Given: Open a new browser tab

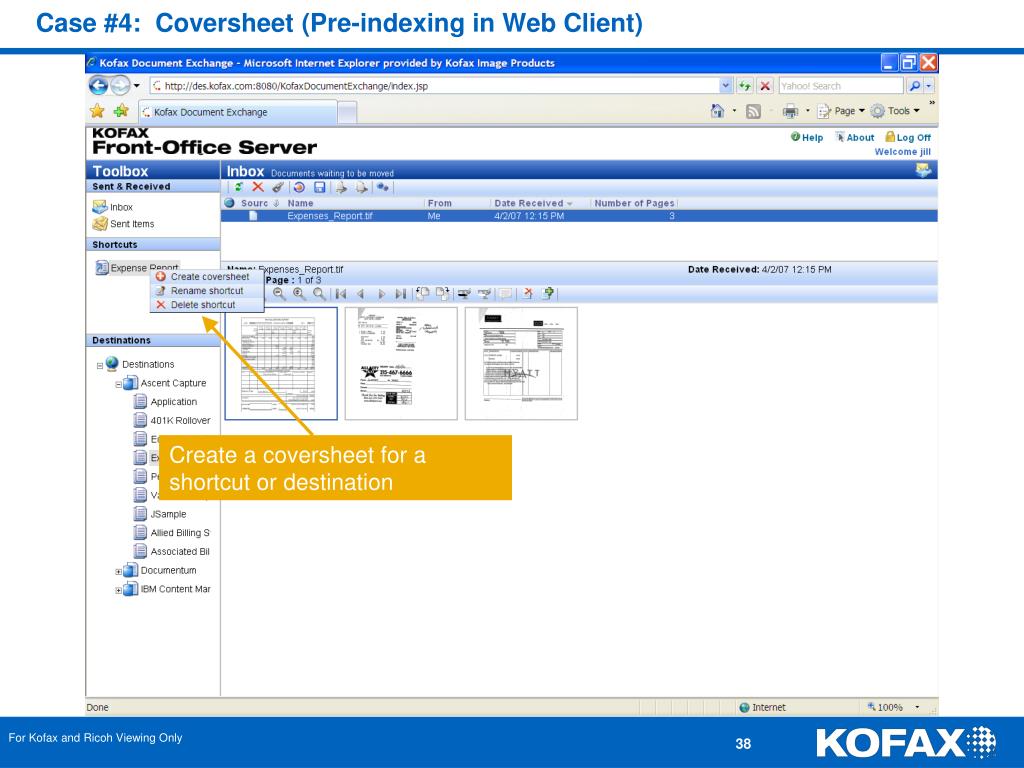Looking at the screenshot, I should (347, 112).
